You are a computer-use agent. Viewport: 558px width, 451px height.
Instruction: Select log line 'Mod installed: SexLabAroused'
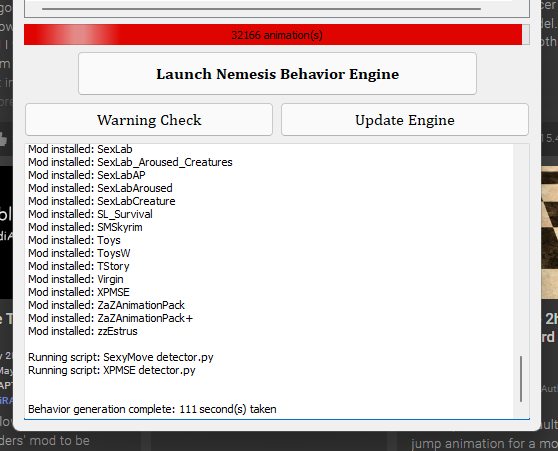pyautogui.click(x=100, y=188)
